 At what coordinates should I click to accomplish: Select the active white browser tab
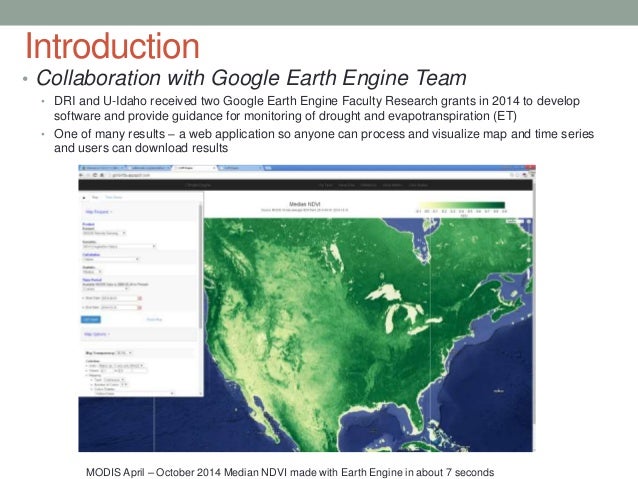click(x=194, y=168)
